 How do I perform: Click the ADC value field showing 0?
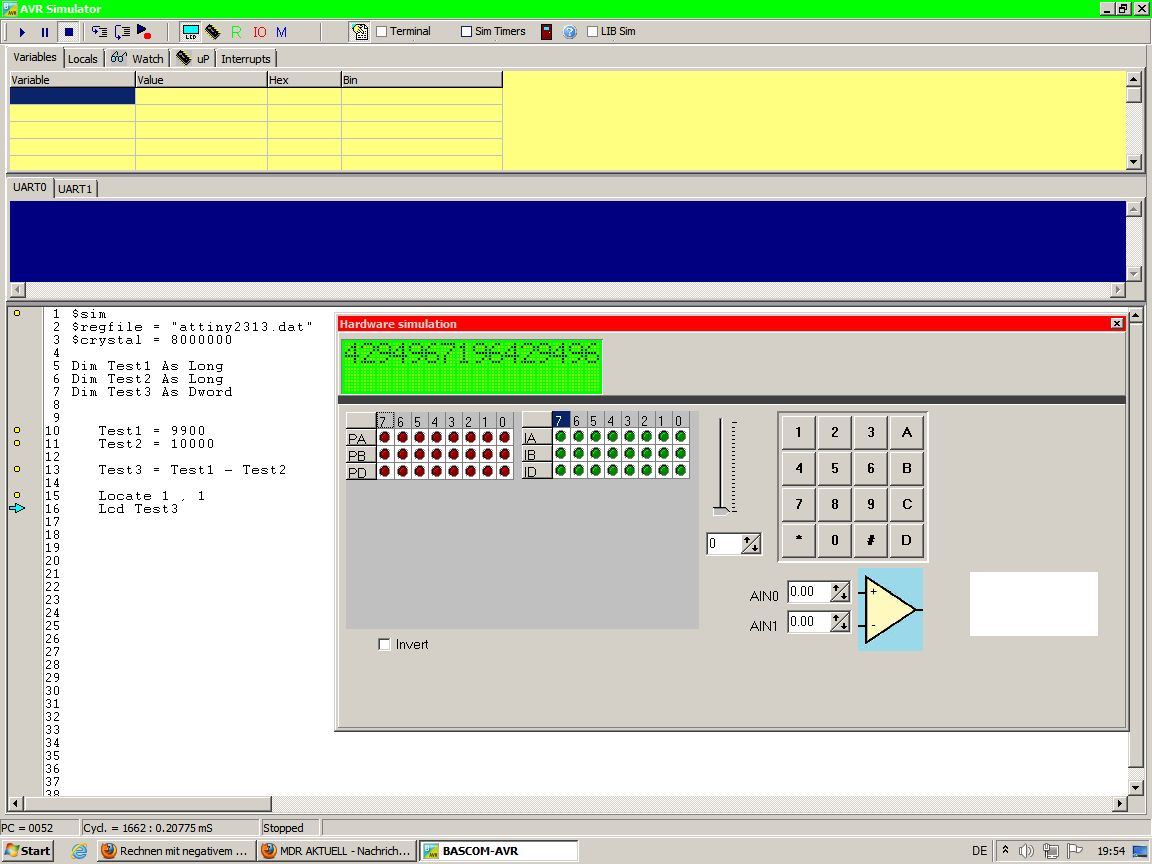pyautogui.click(x=724, y=544)
